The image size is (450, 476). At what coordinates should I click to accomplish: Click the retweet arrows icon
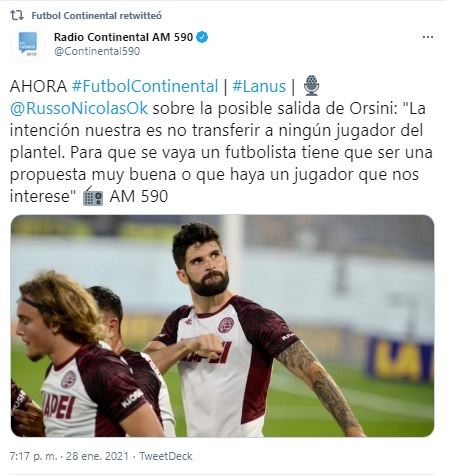tap(17, 15)
